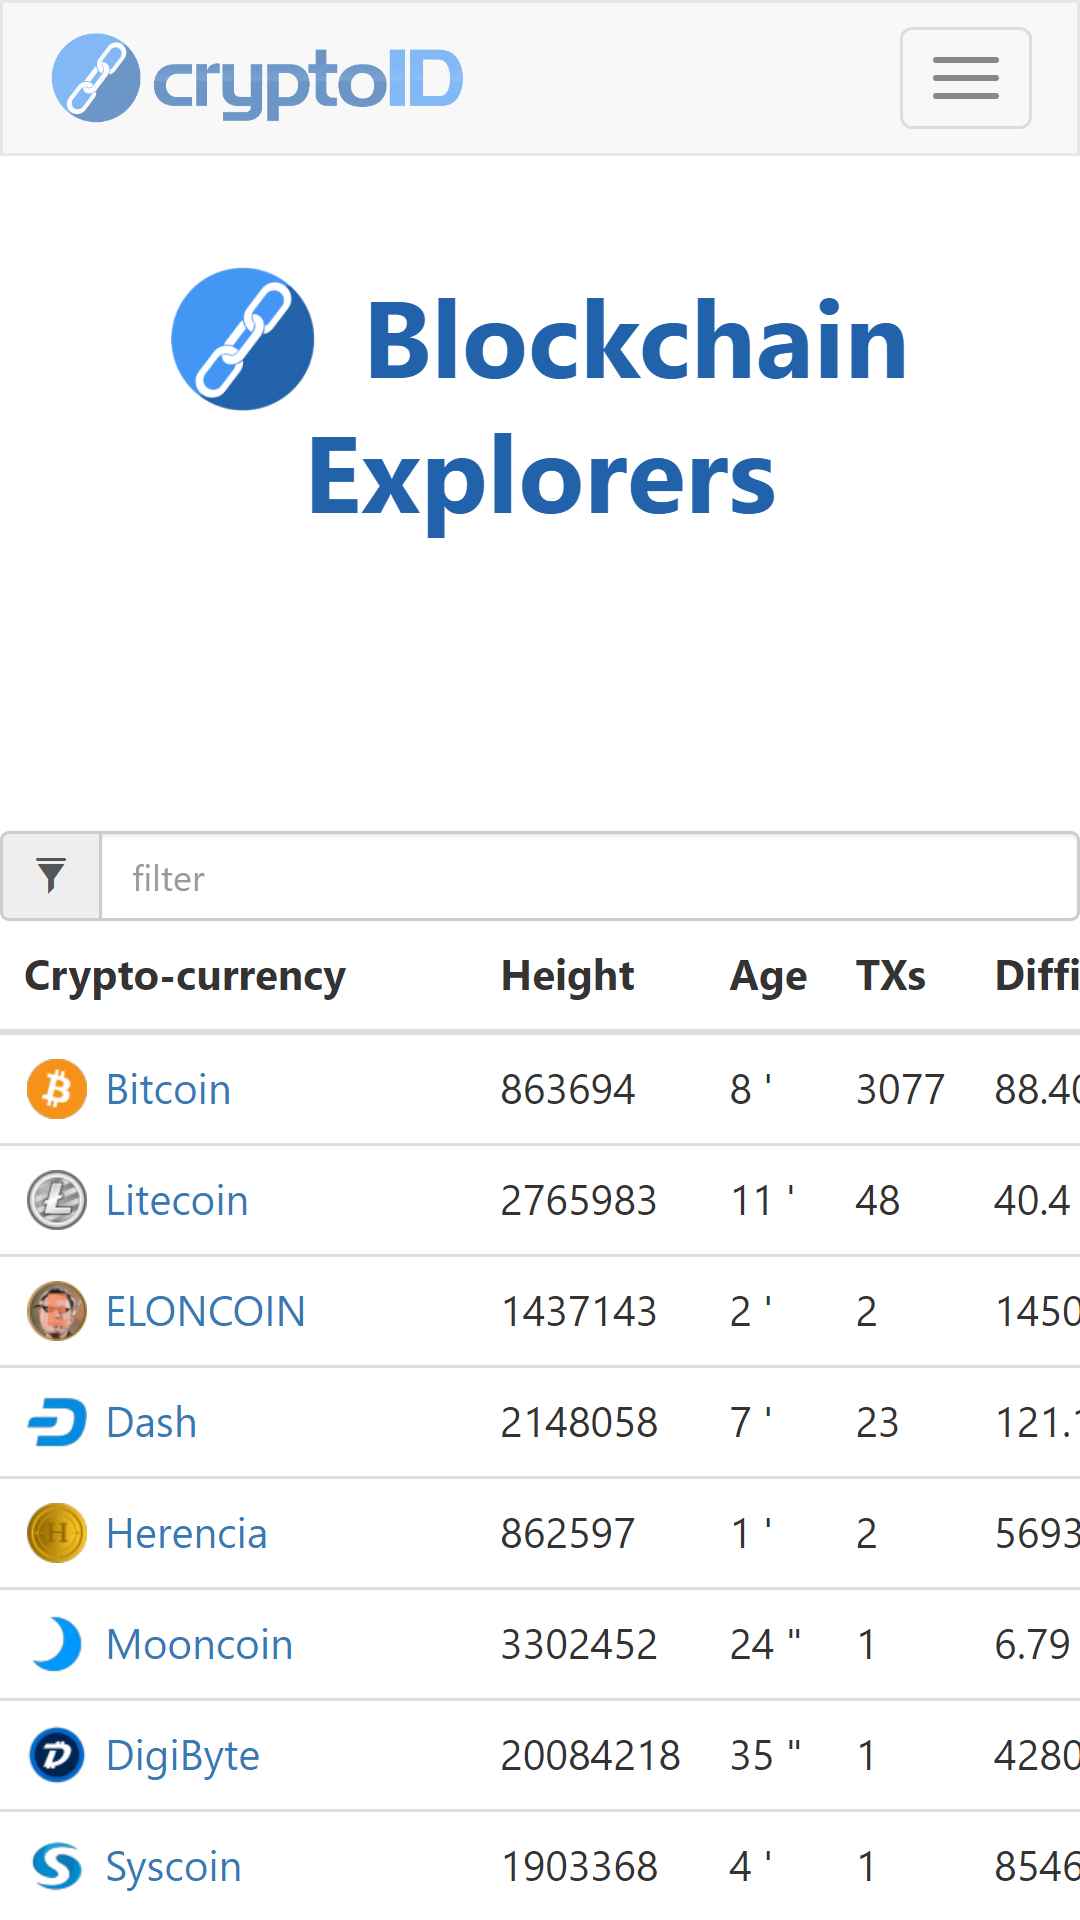Click the Litecoin coin icon
Image resolution: width=1080 pixels, height=1920 pixels.
coord(56,1200)
